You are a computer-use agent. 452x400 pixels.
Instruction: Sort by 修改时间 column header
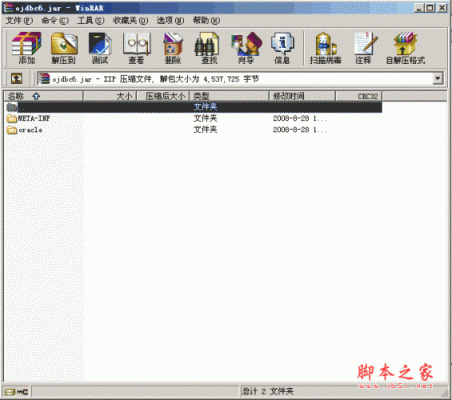(x=302, y=96)
